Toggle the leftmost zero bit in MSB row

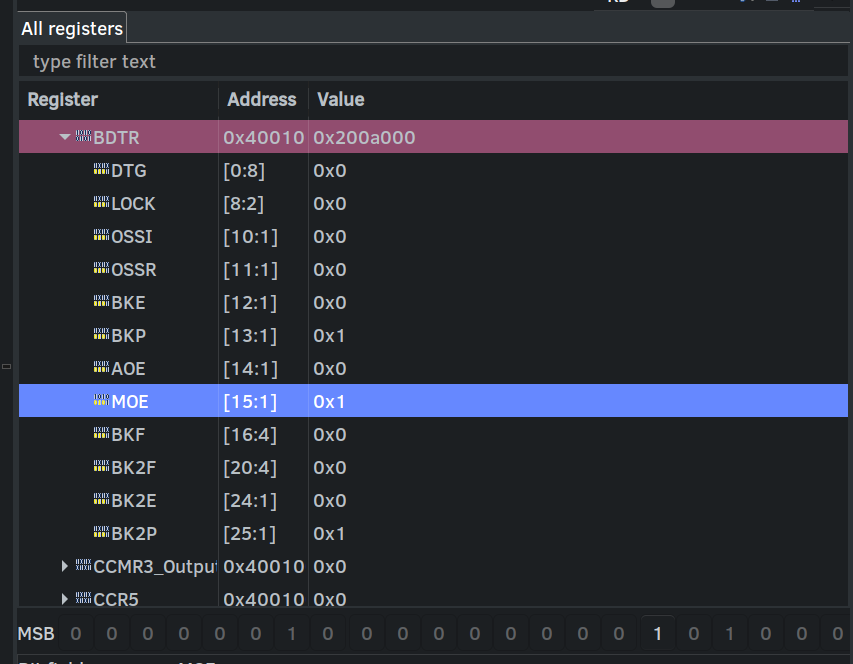[75, 633]
